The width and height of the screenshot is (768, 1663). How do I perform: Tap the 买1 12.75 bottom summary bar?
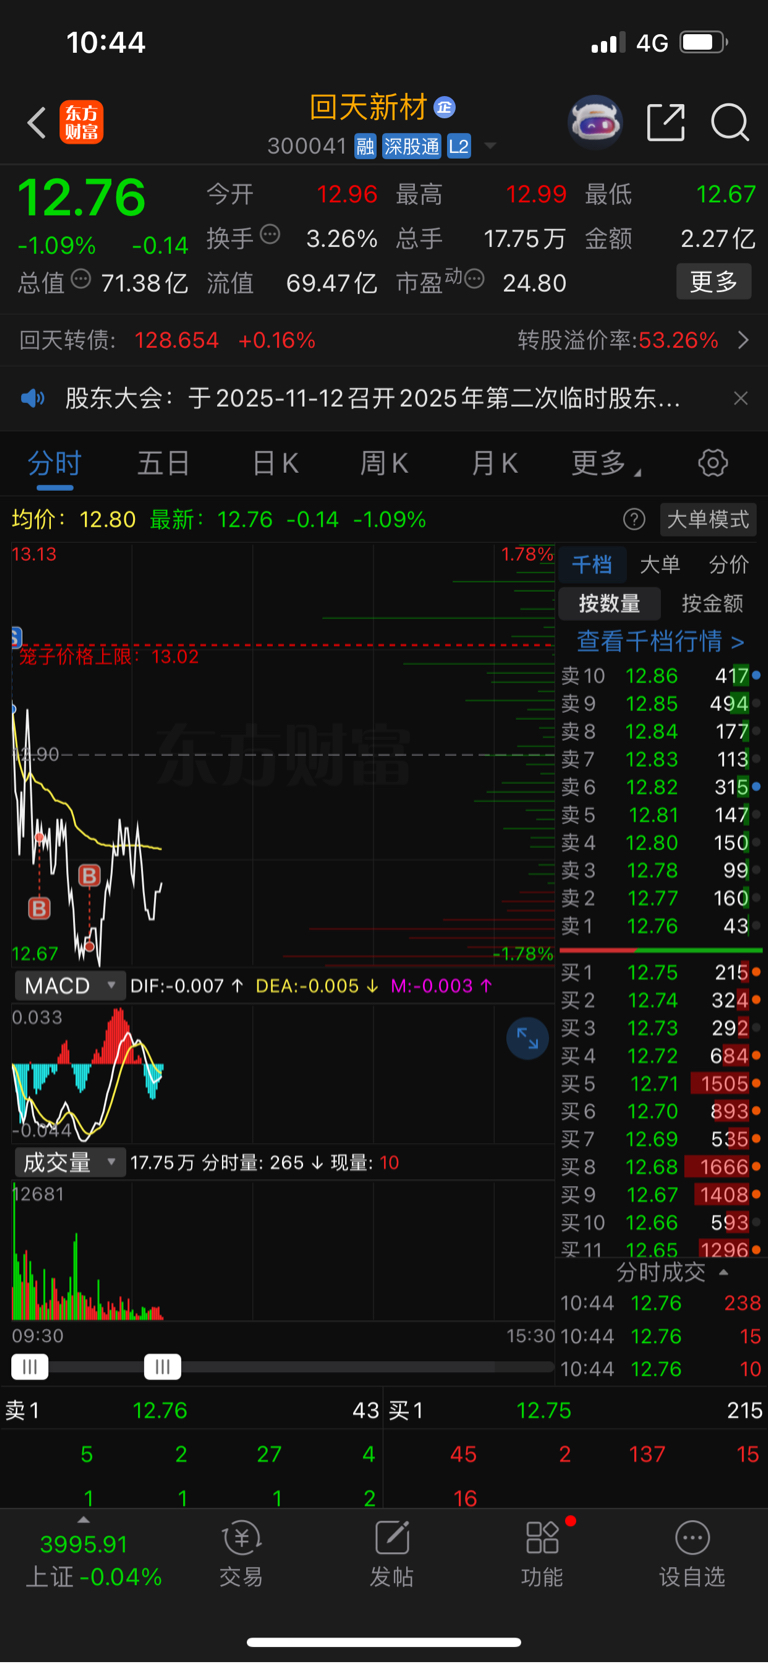click(576, 1410)
